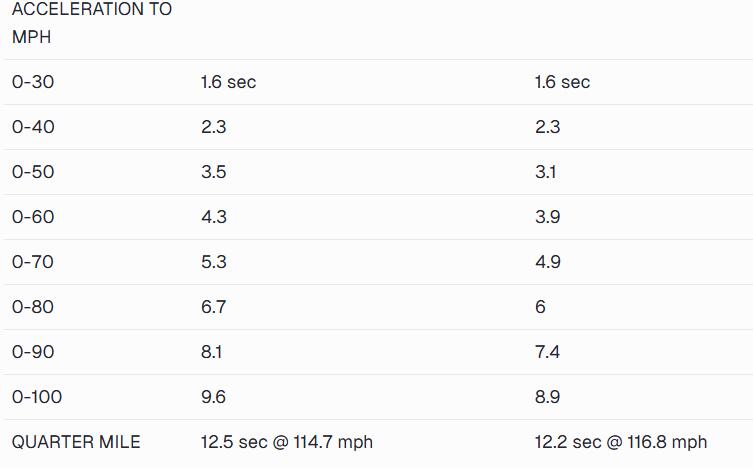The image size is (753, 468).
Task: Select the 0-80 row label
Action: [x=33, y=307]
